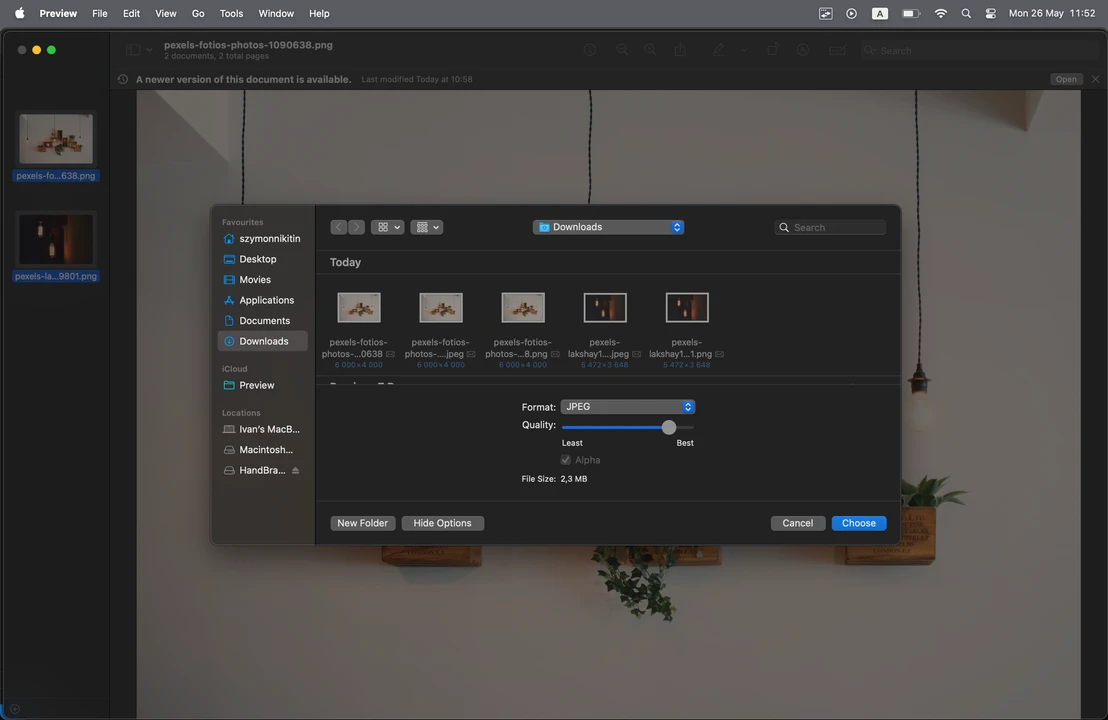The image size is (1108, 720).
Task: Click the Inspector info icon in toolbar
Action: coord(590,49)
